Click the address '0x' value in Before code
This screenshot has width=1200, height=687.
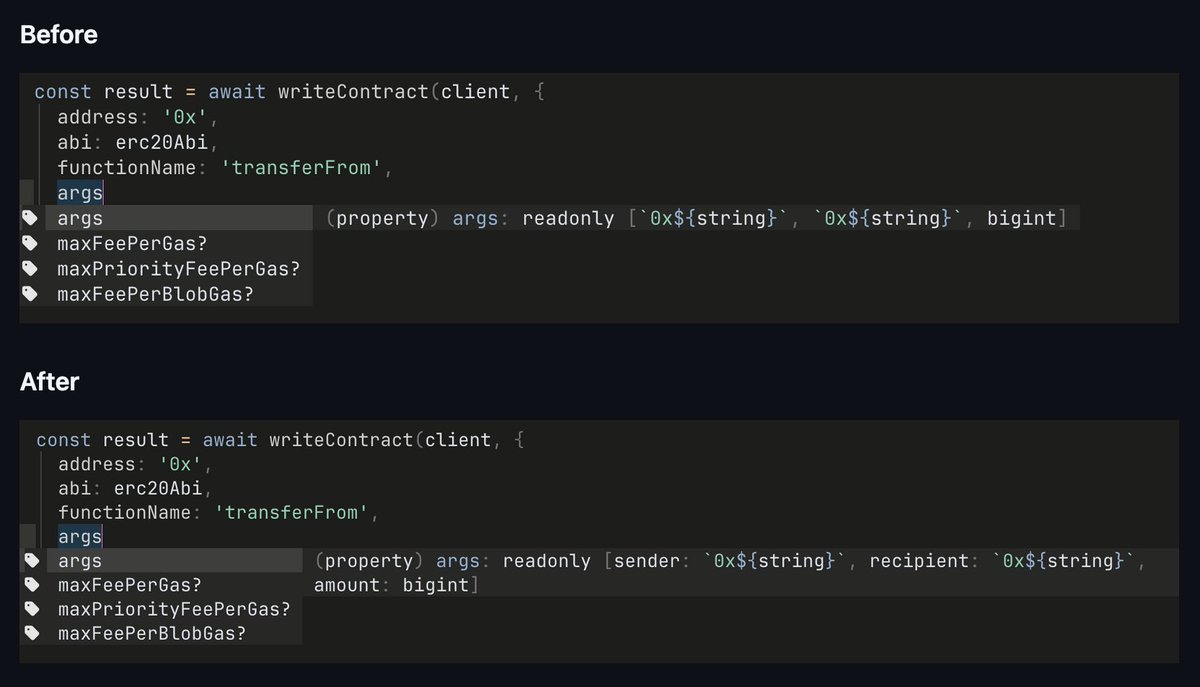coord(186,118)
